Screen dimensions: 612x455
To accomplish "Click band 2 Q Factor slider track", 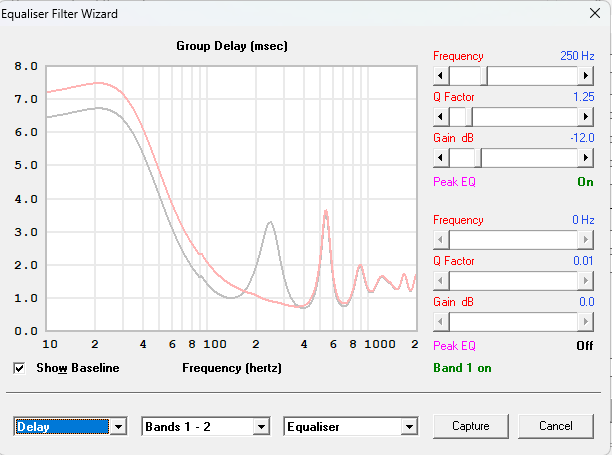I will tap(513, 281).
